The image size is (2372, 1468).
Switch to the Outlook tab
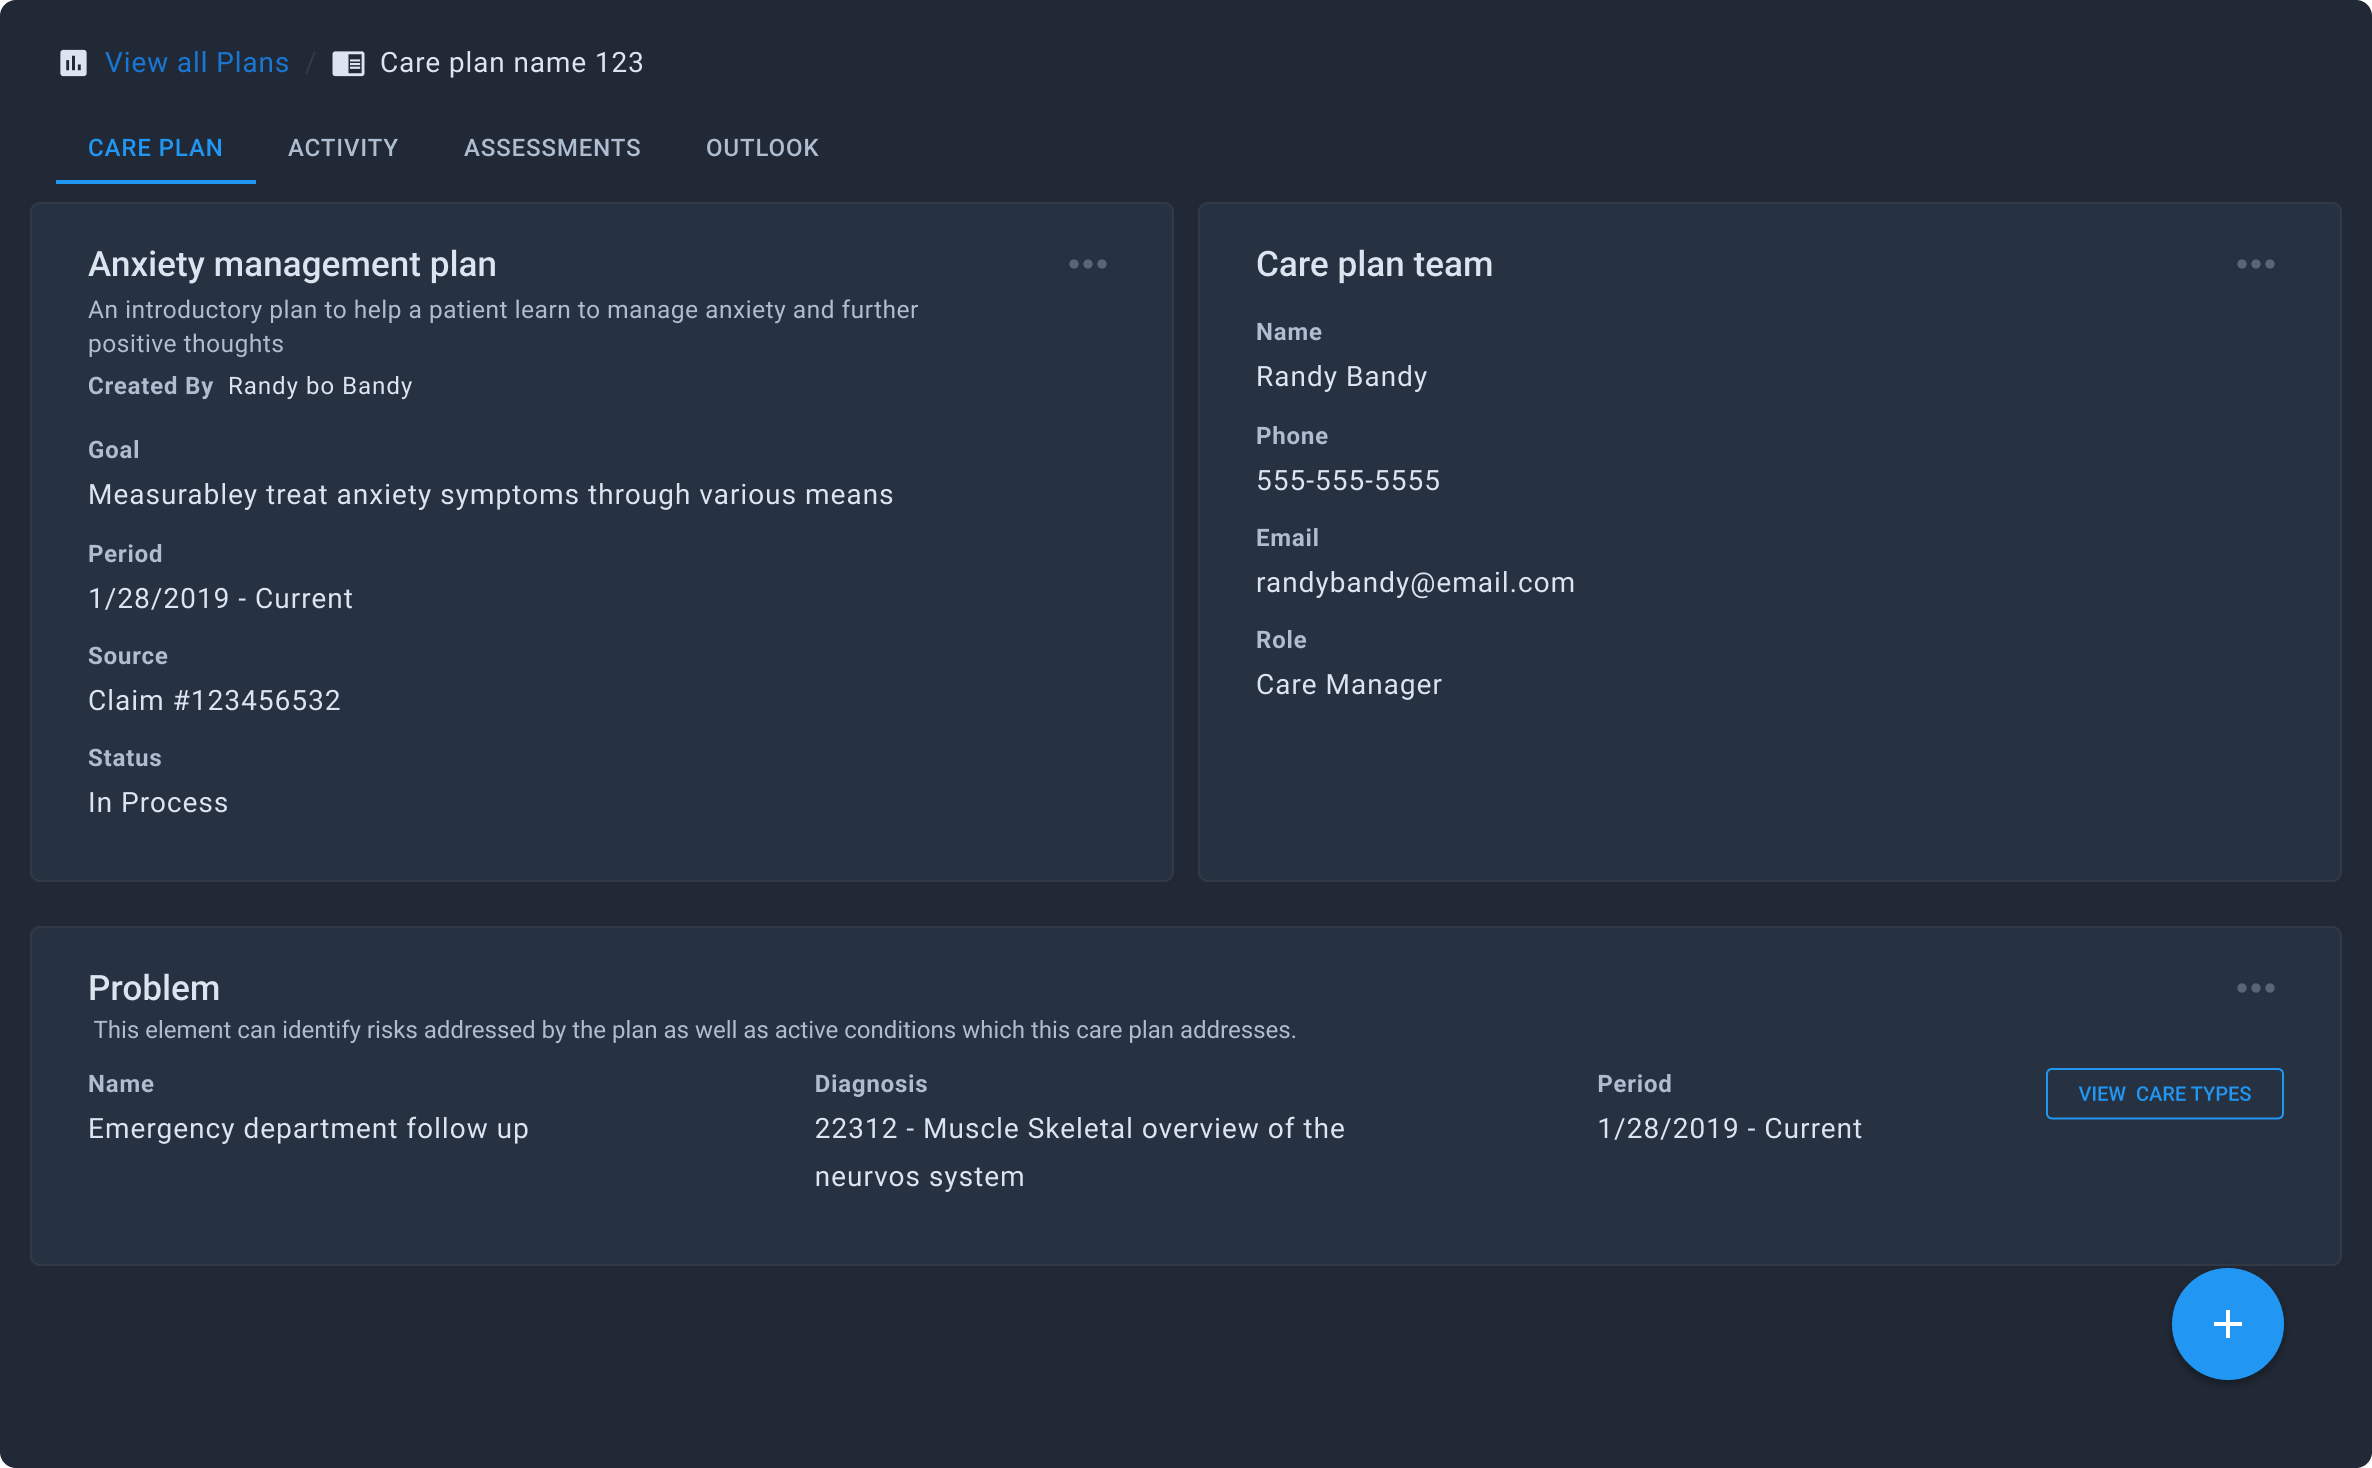tap(762, 148)
